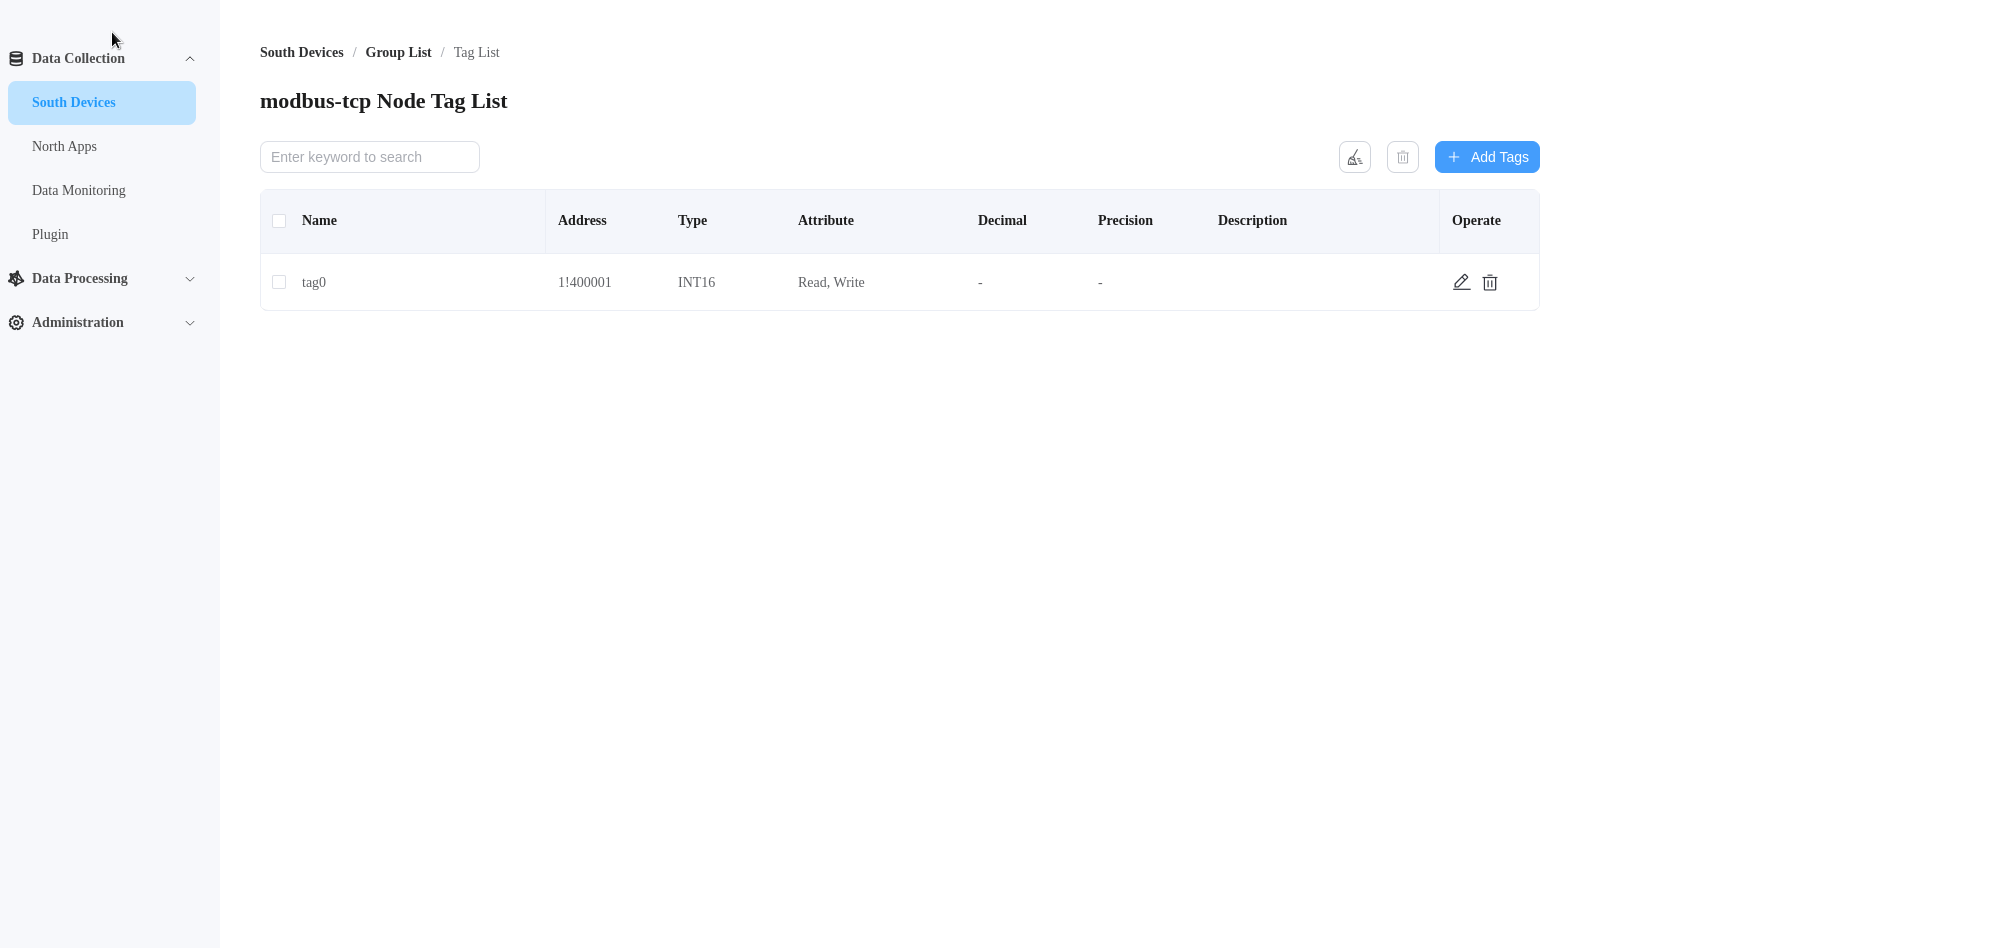Switch to Data Monitoring in the sidebar

pos(78,190)
